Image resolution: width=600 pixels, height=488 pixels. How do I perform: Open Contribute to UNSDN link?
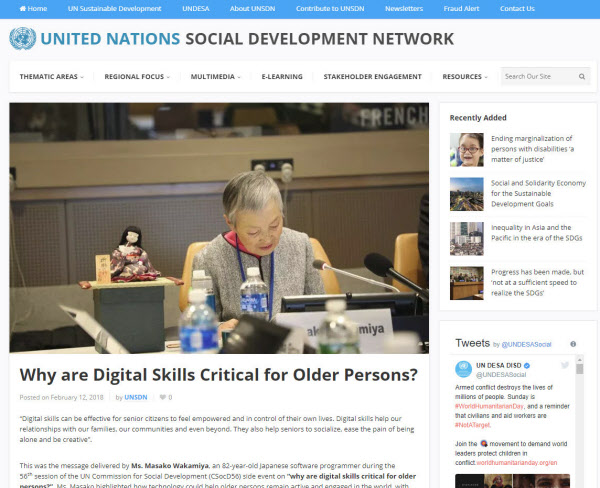[x=330, y=8]
